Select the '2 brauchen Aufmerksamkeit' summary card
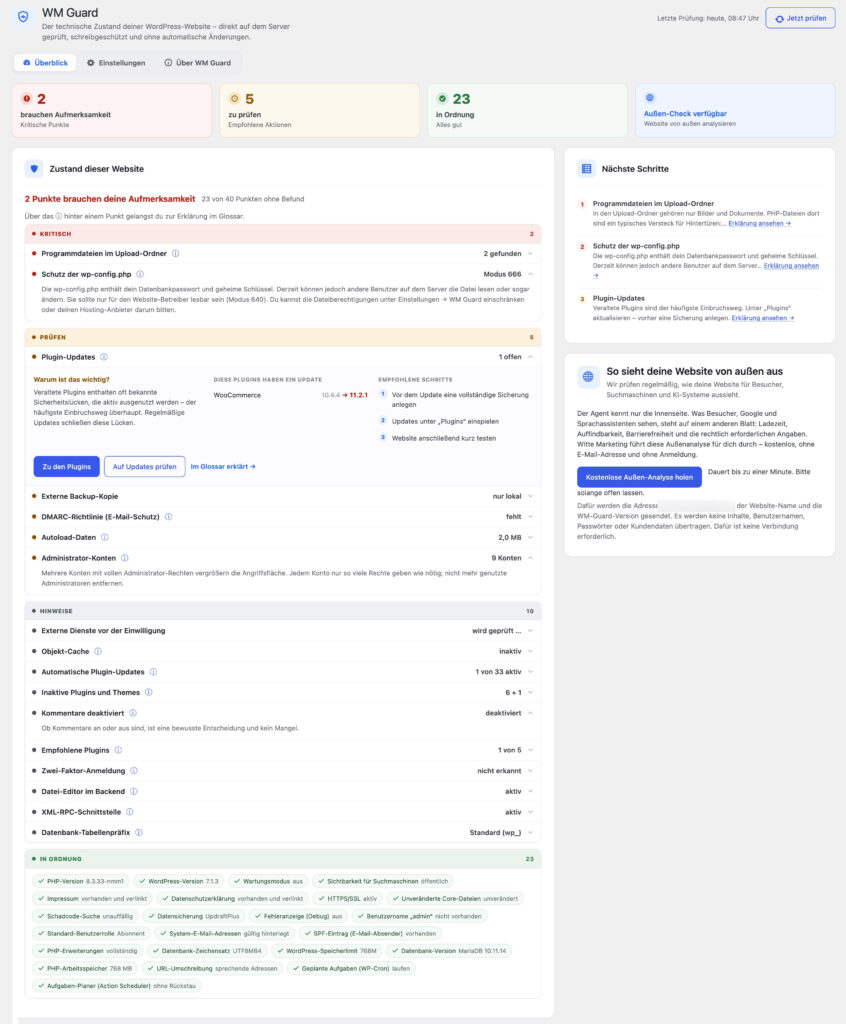 tap(112, 110)
